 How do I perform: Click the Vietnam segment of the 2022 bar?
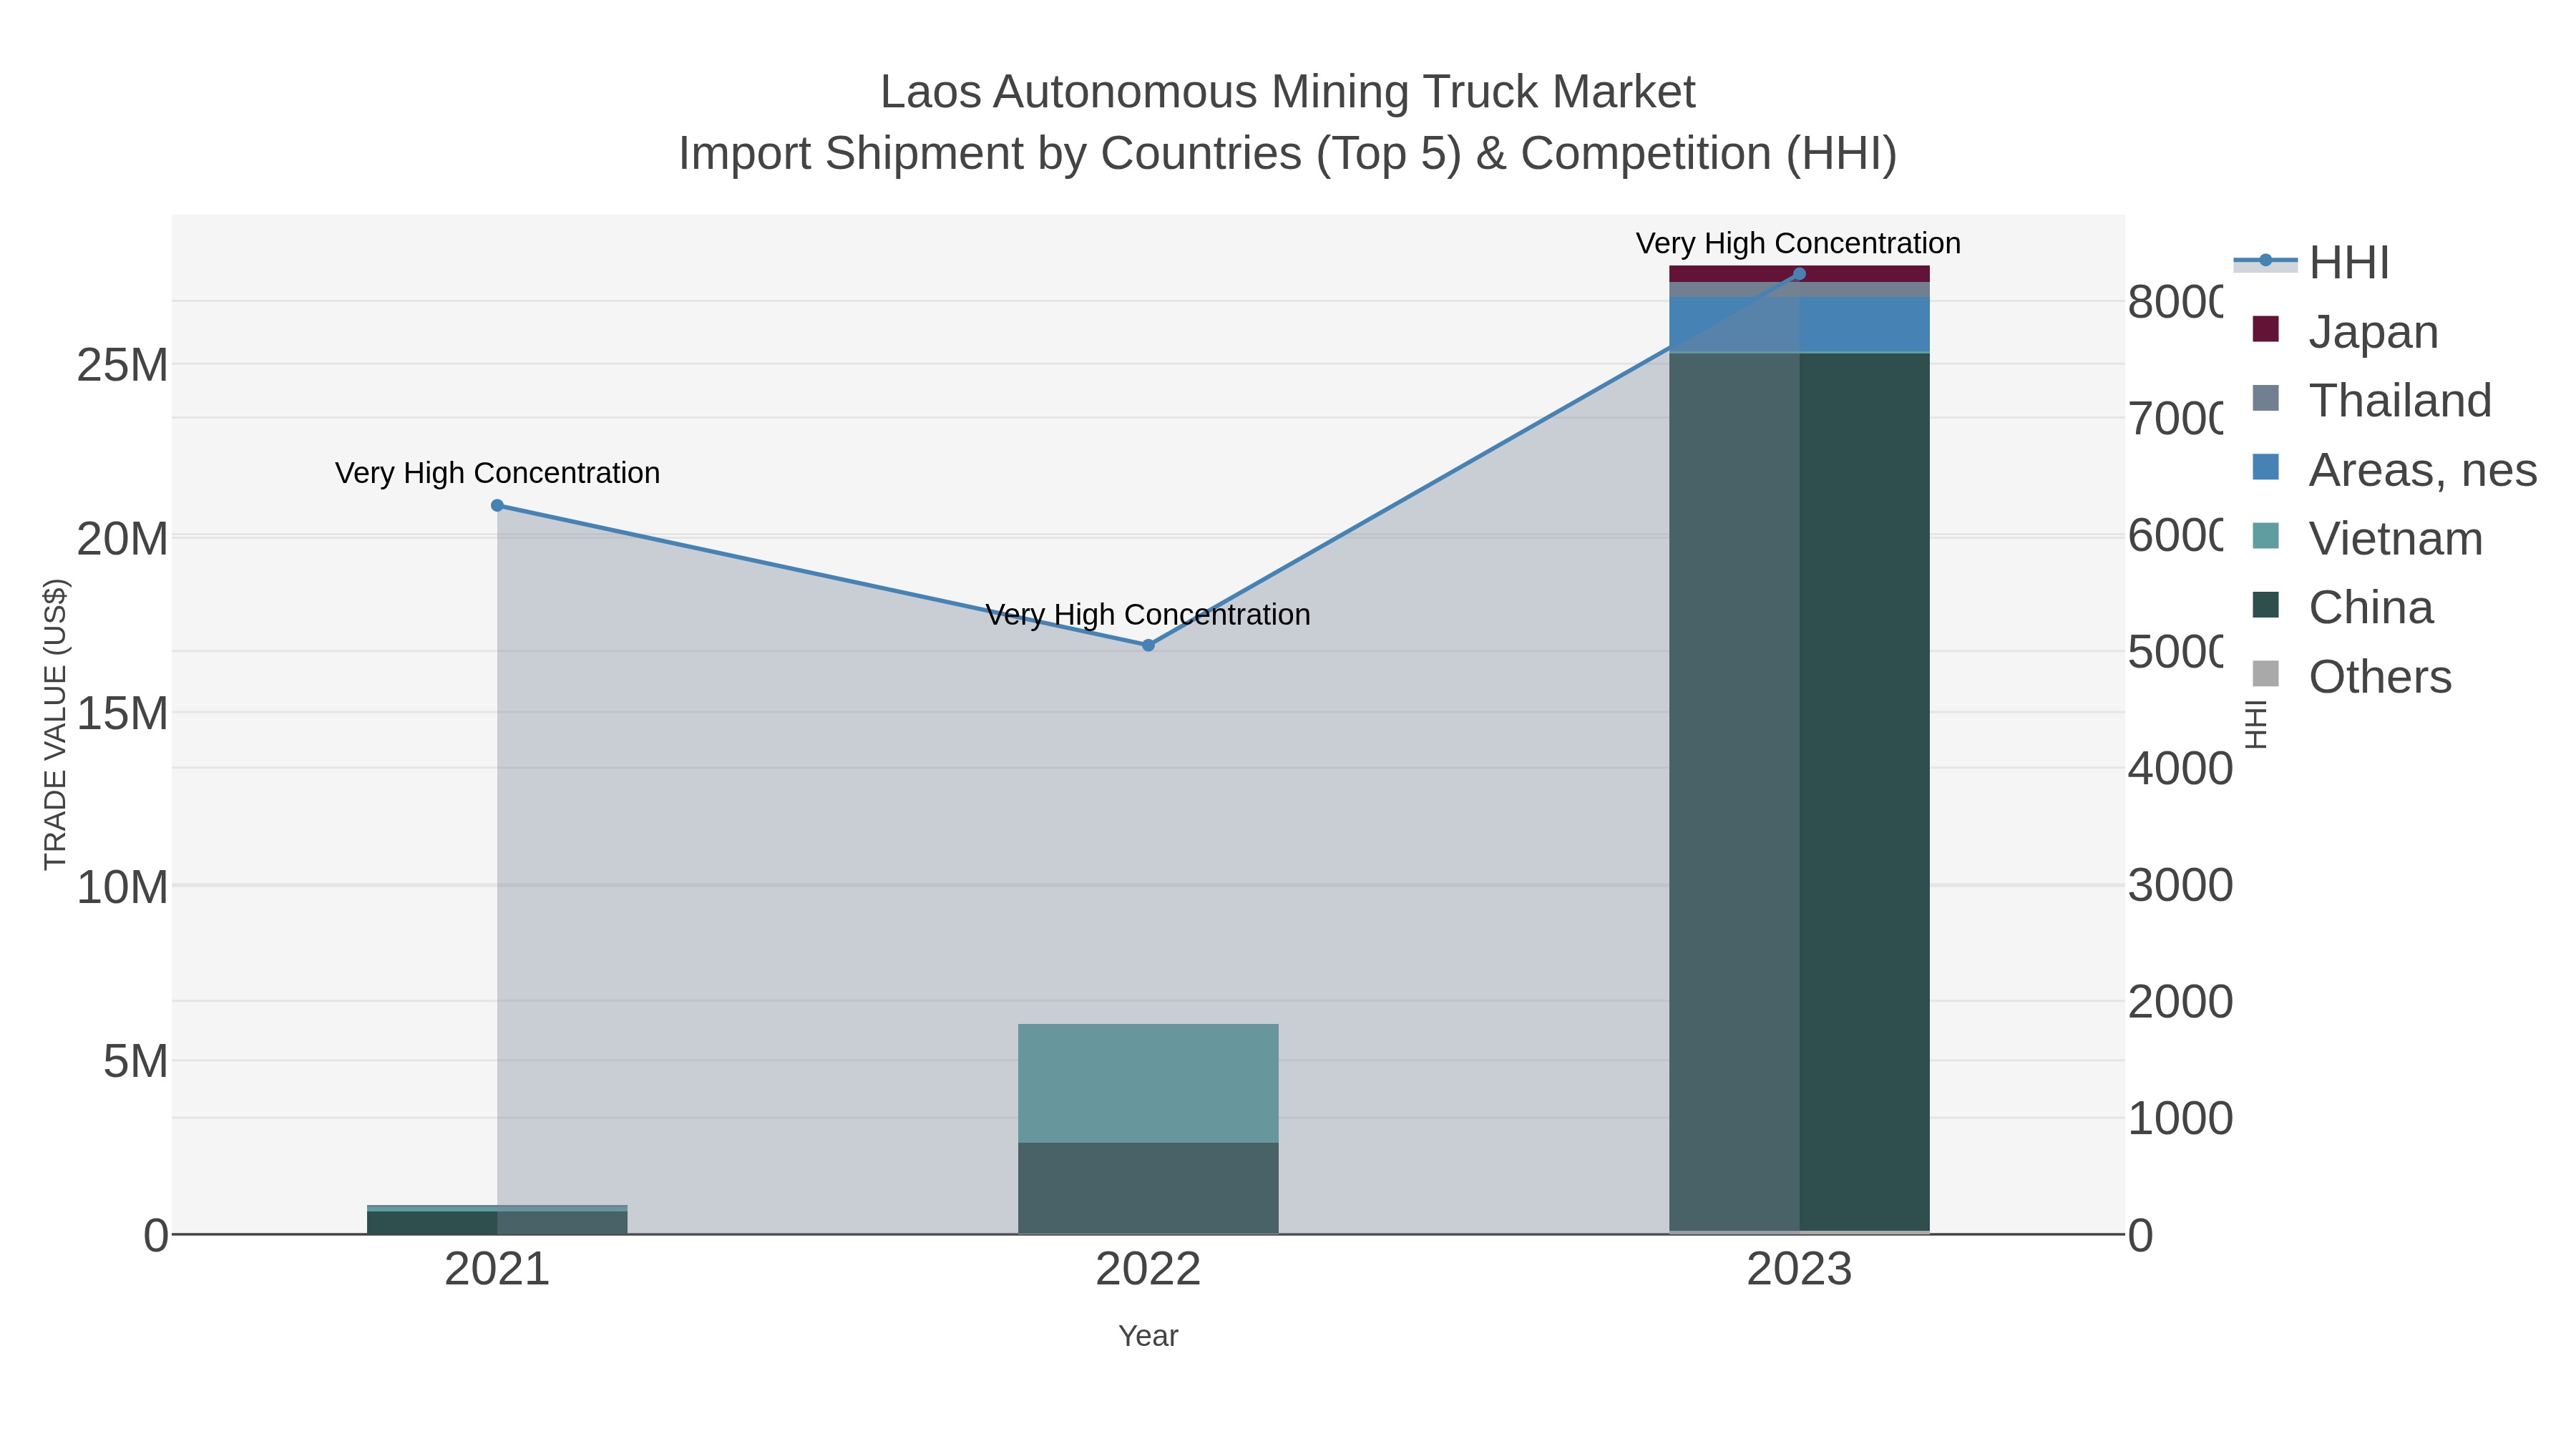tap(1148, 1083)
